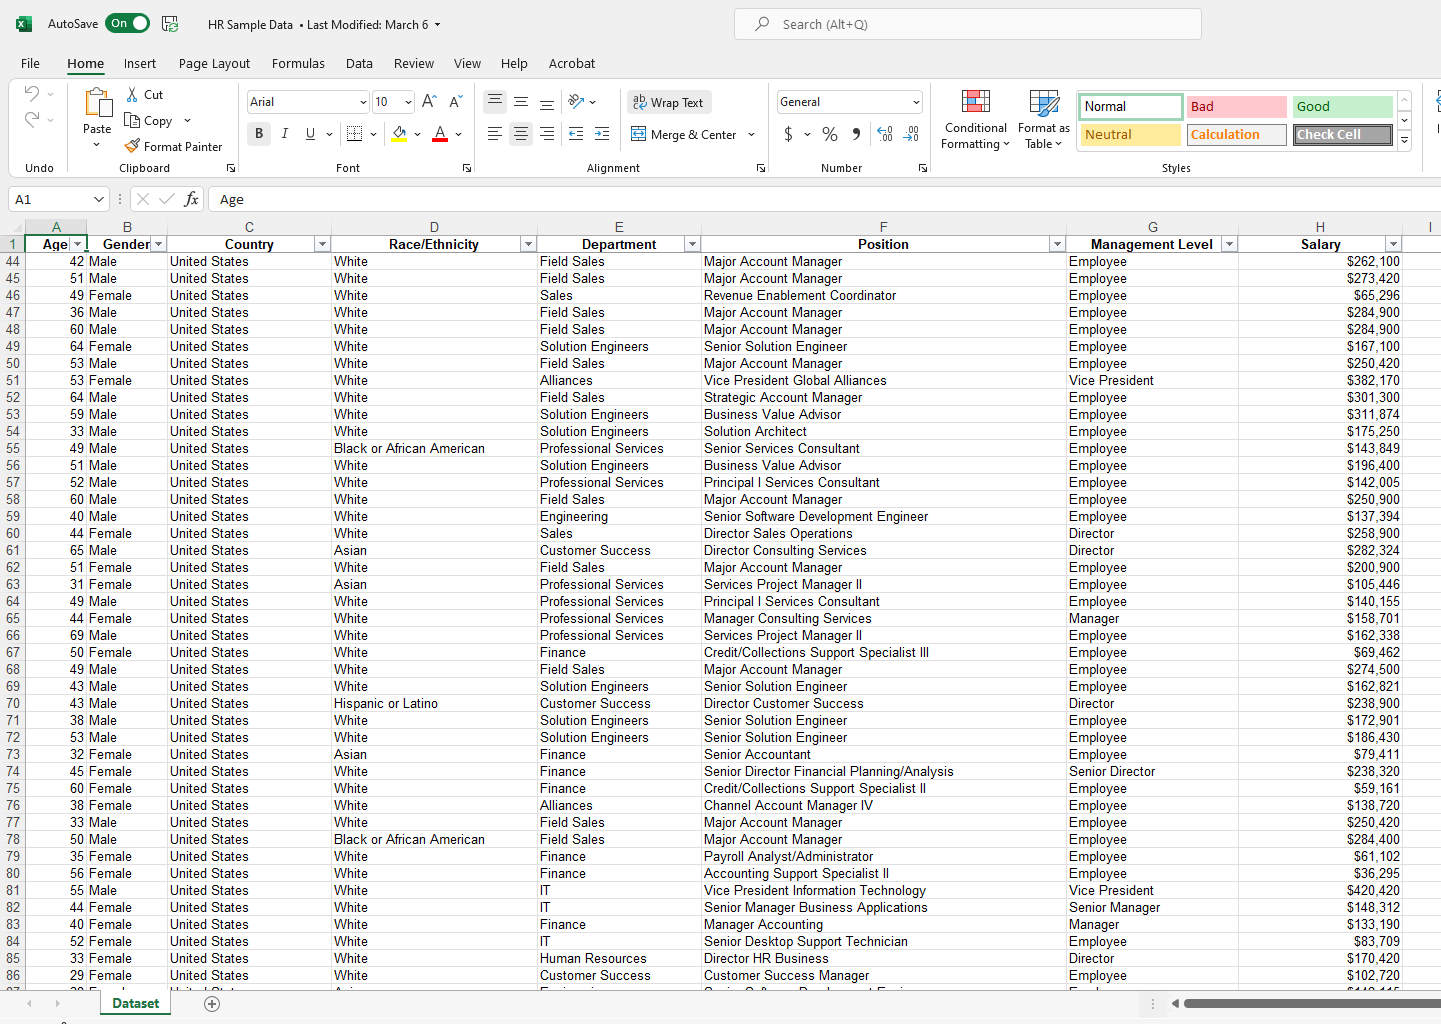Screen dimensions: 1441x1024
Task: Open Format as Table gallery
Action: point(1044,119)
